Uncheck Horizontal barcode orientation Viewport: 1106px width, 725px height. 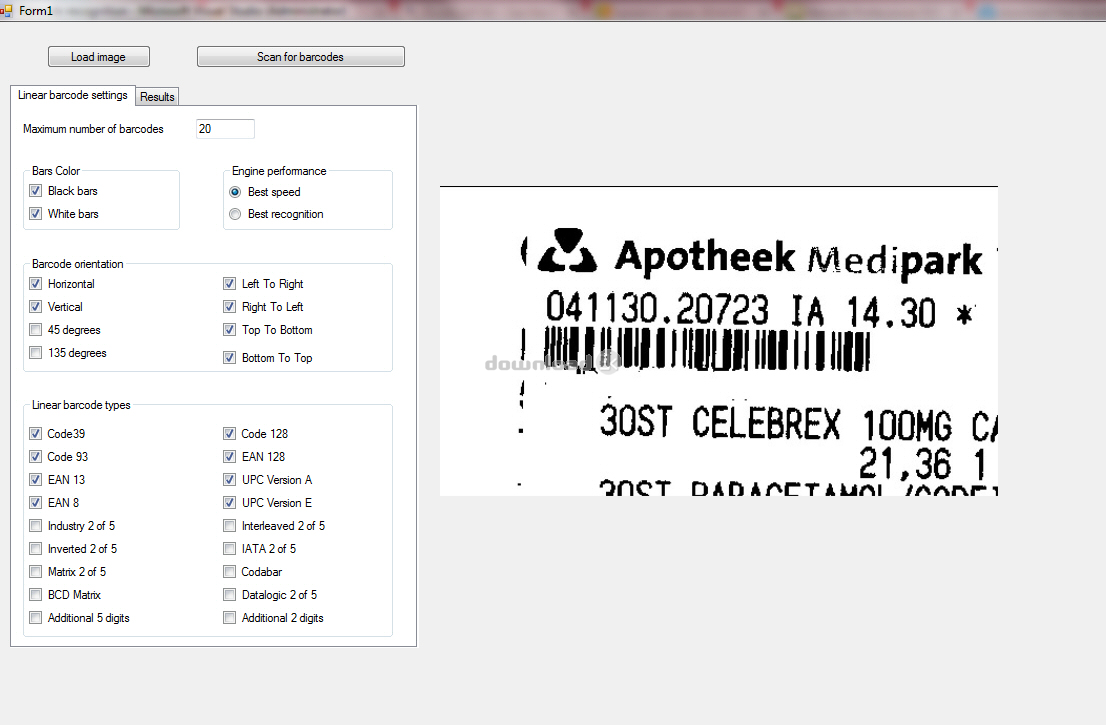[36, 284]
